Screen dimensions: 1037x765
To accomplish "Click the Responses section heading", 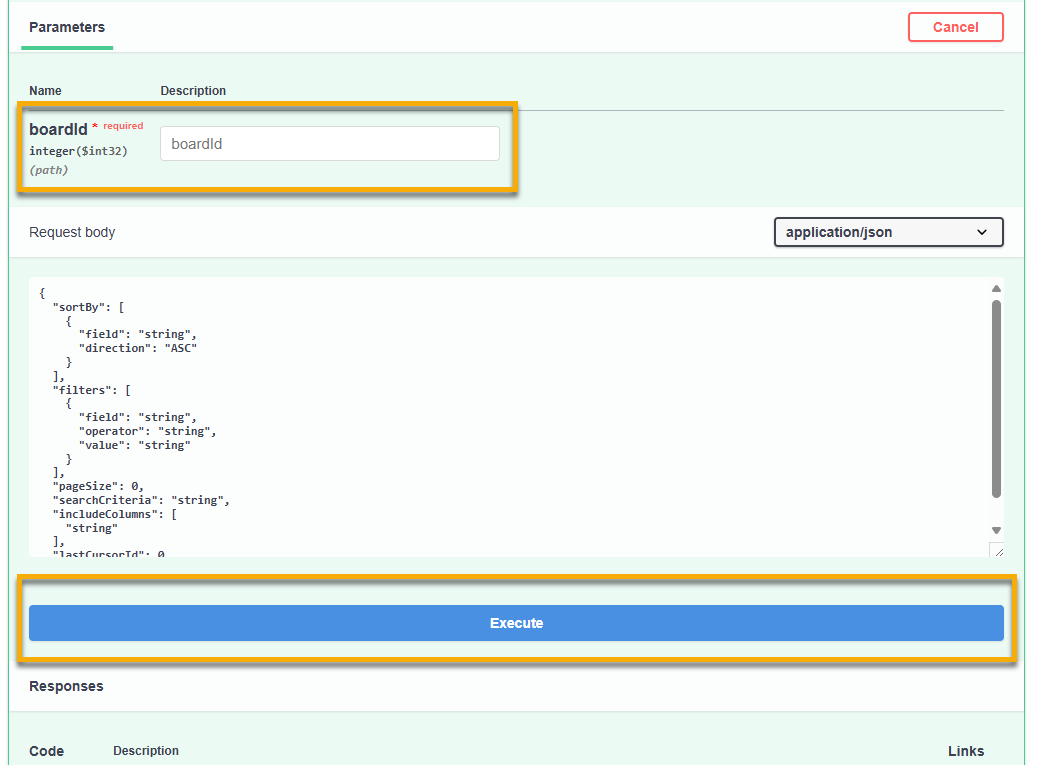I will click(x=65, y=686).
